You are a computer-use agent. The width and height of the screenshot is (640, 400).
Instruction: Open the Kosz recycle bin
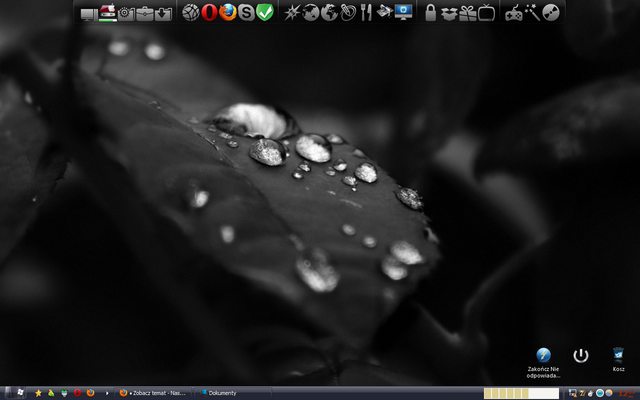[618, 356]
